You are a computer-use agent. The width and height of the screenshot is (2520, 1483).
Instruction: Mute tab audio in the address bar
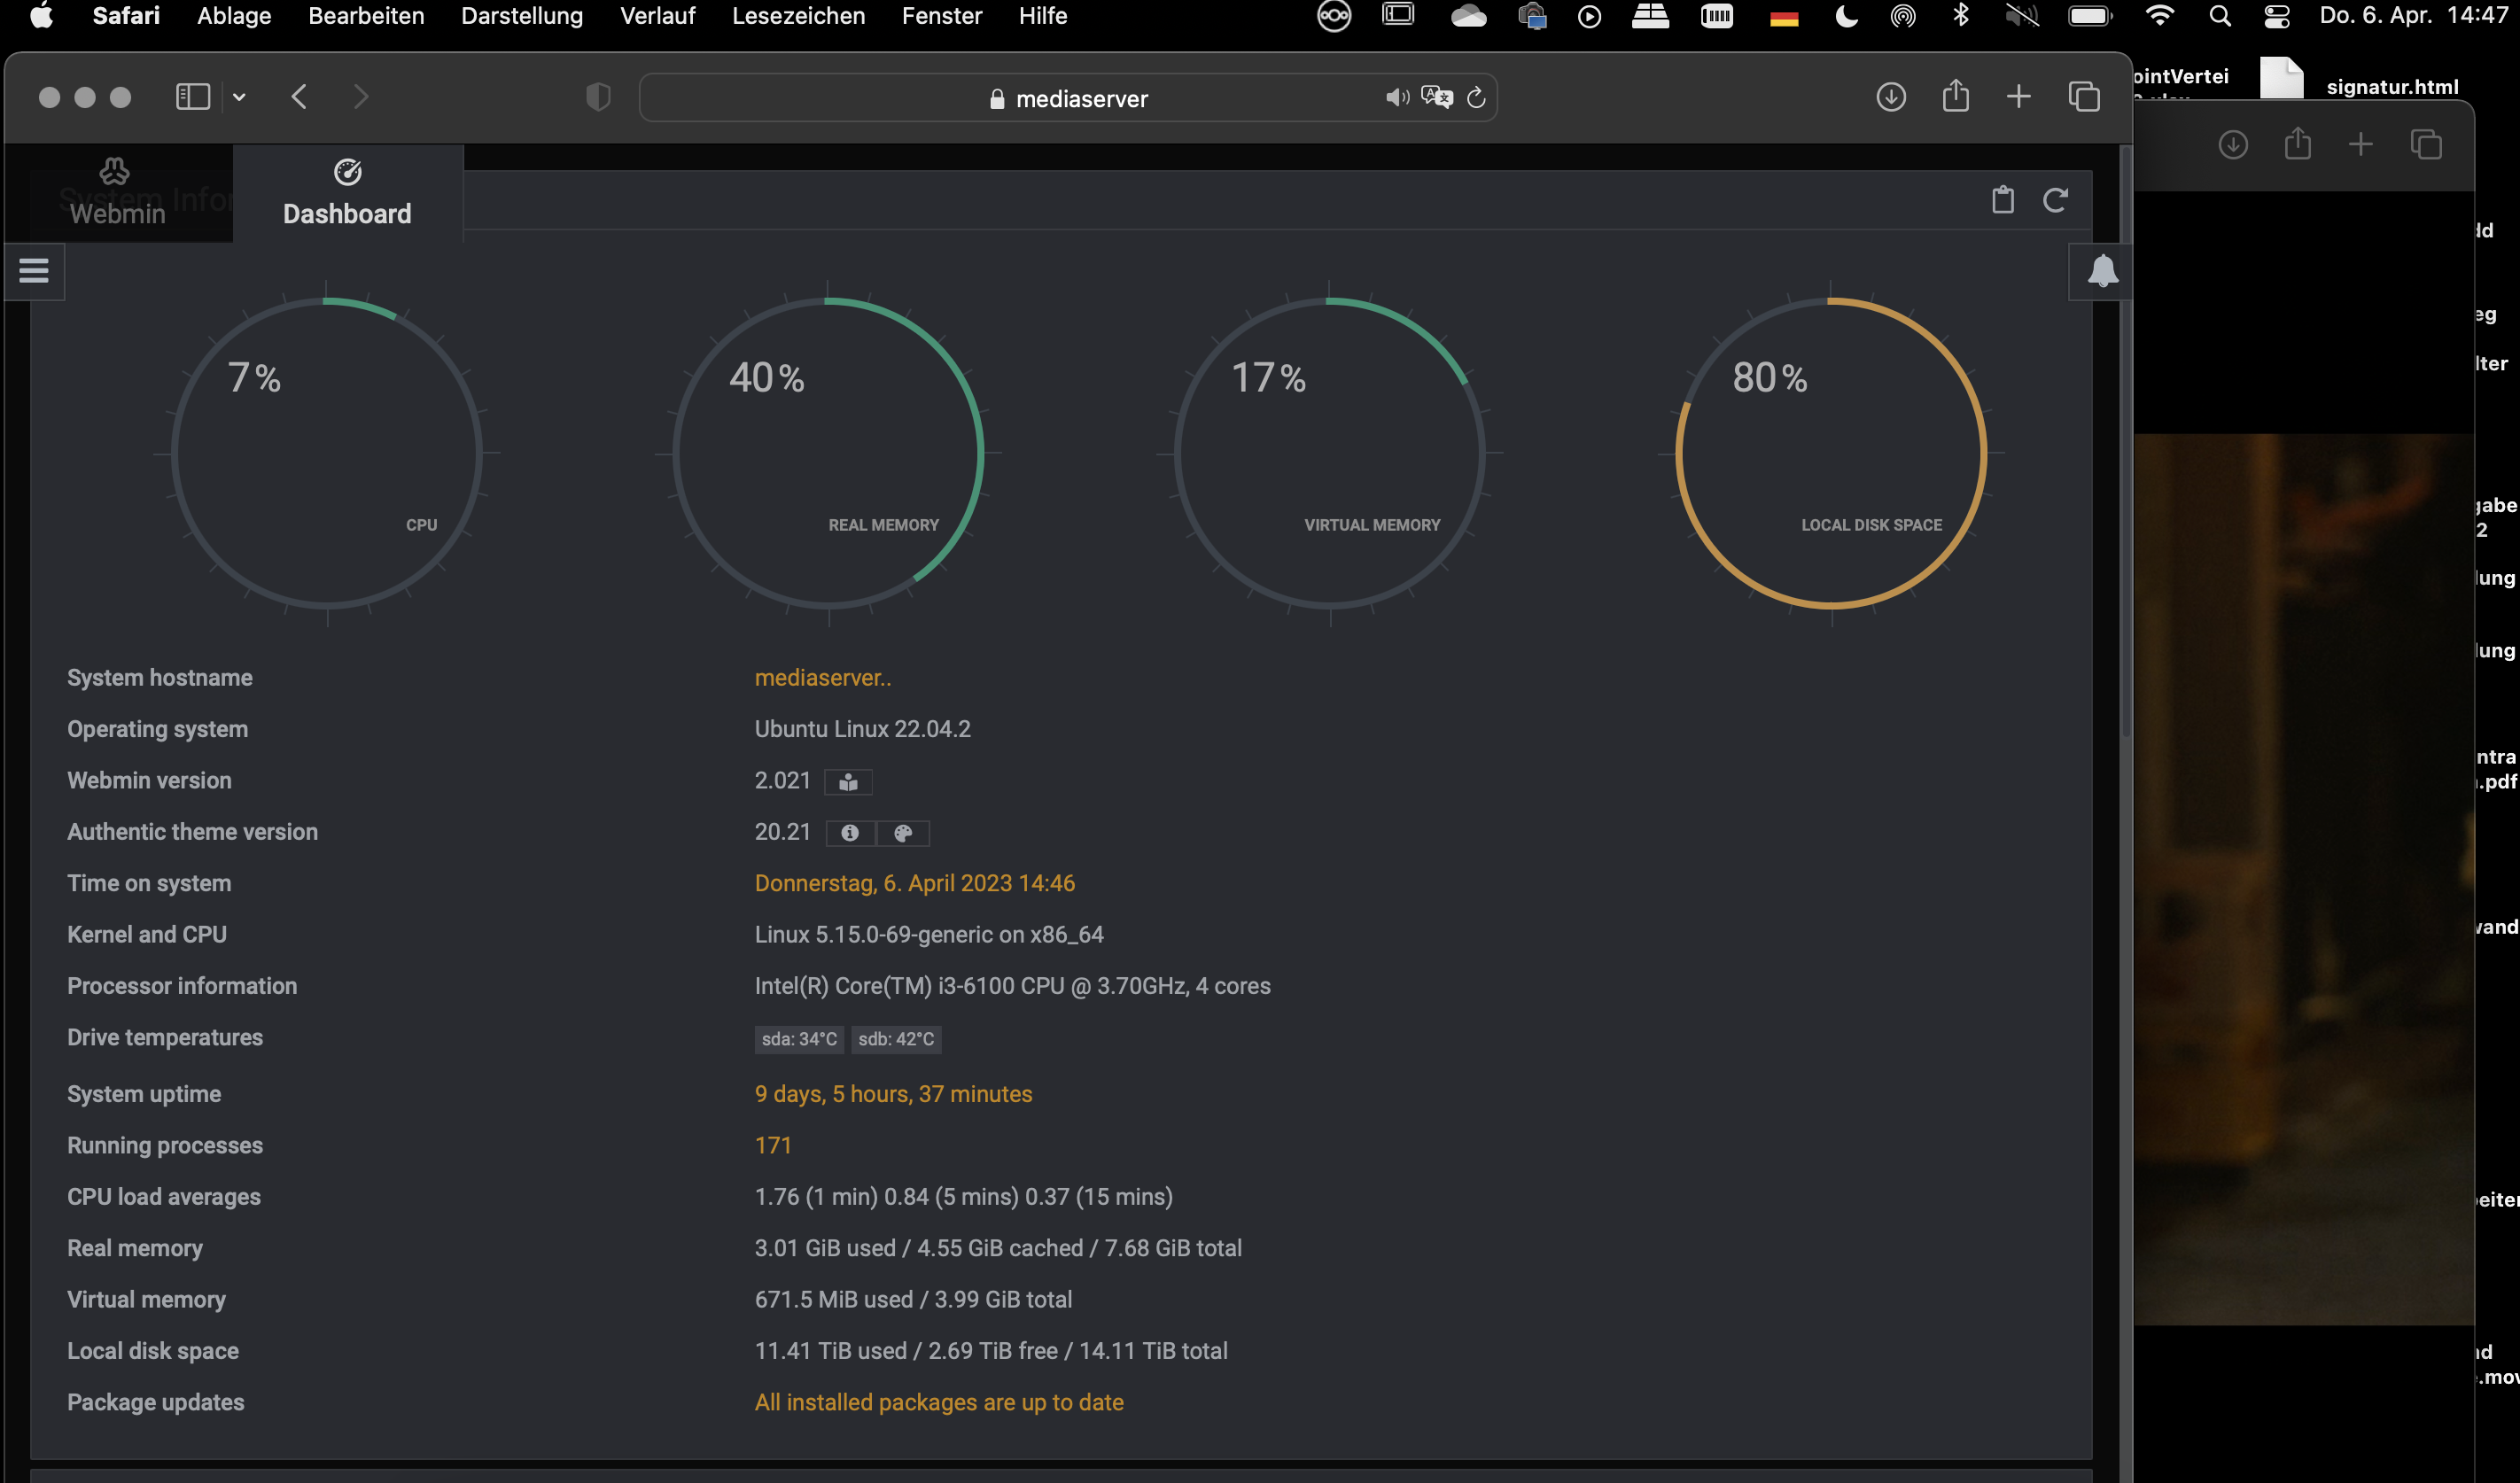(x=1397, y=97)
